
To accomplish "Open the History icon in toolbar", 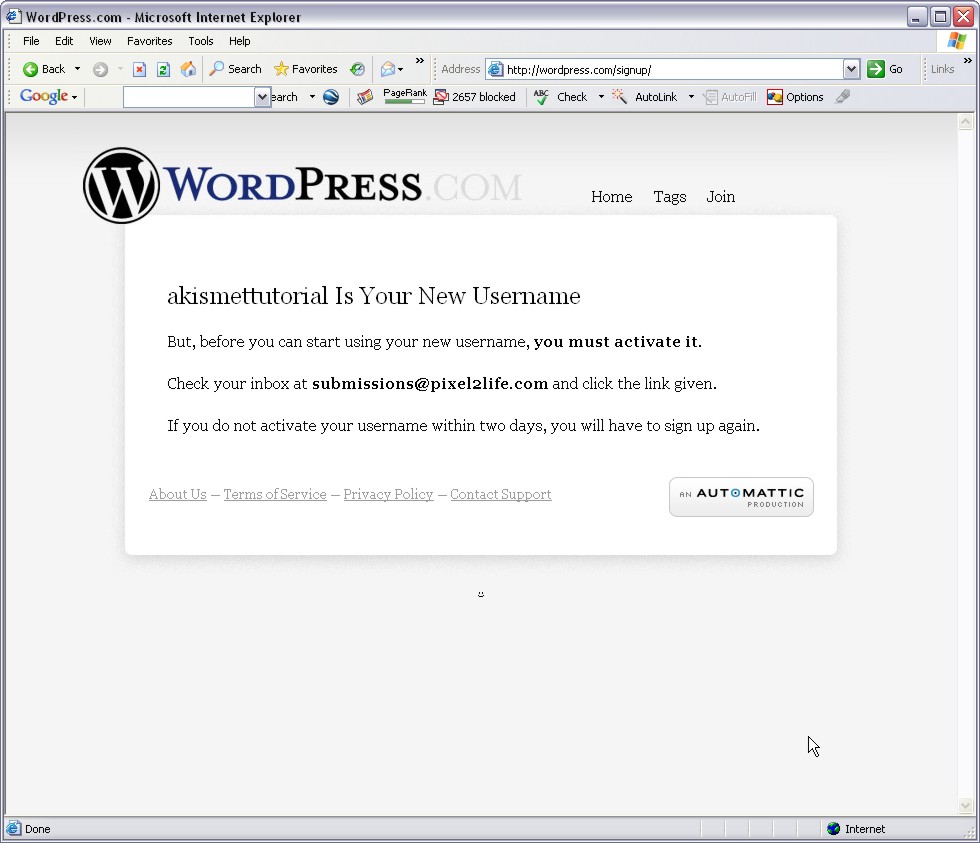I will [357, 69].
